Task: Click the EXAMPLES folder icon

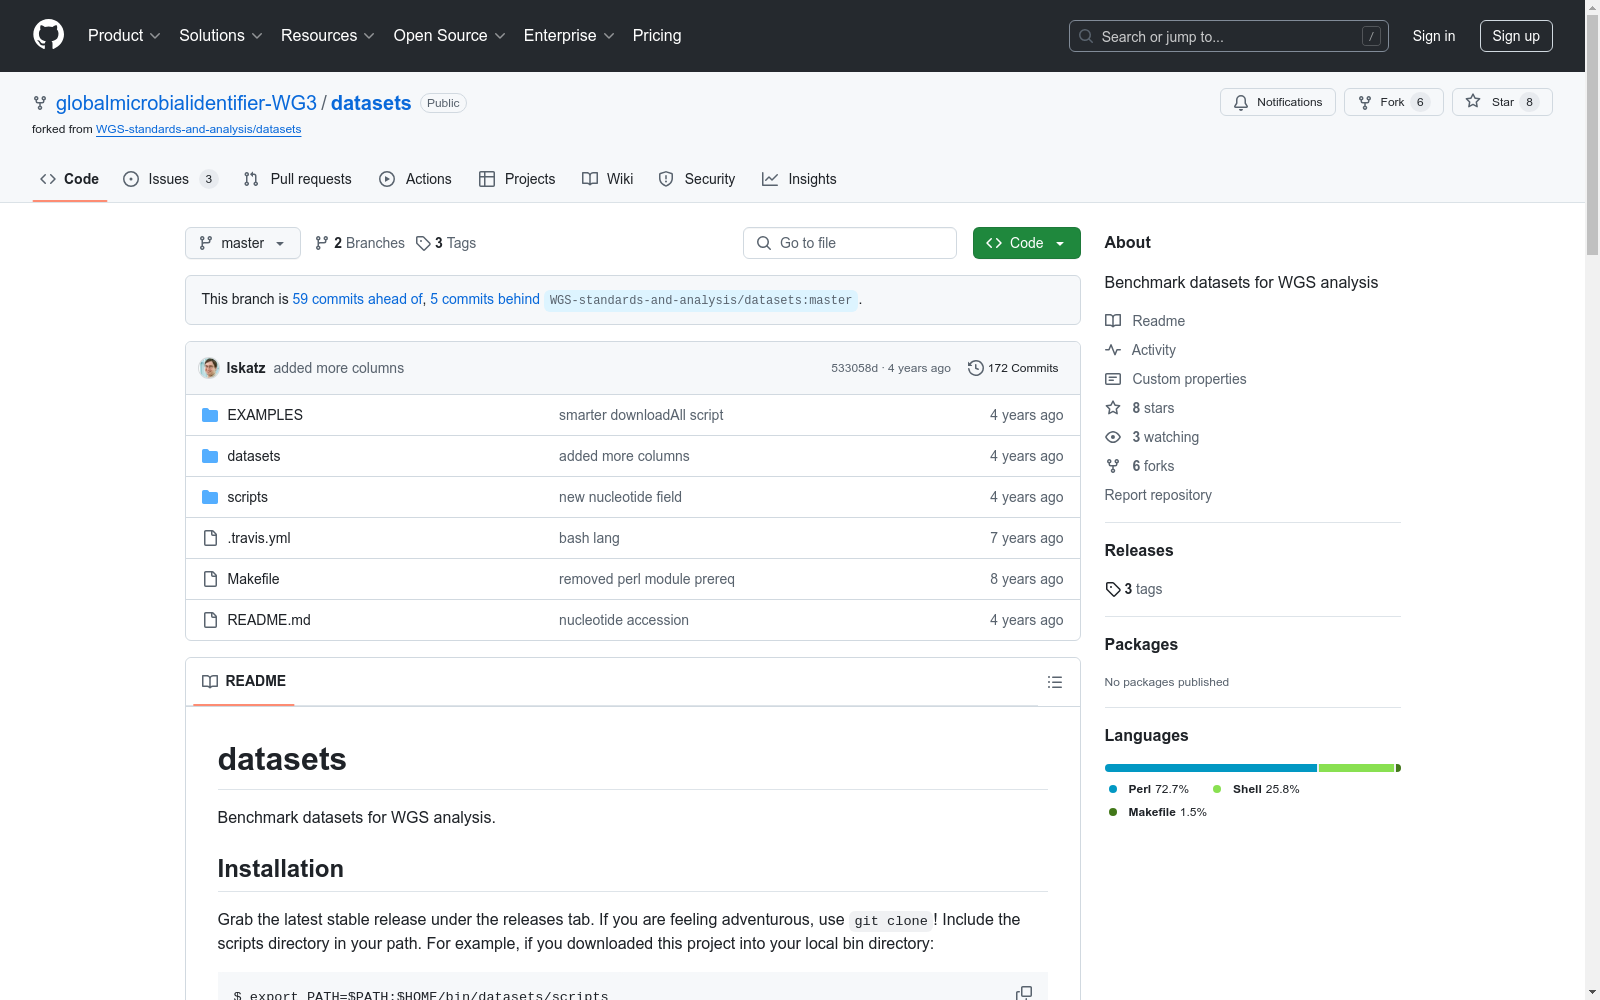Action: point(210,415)
